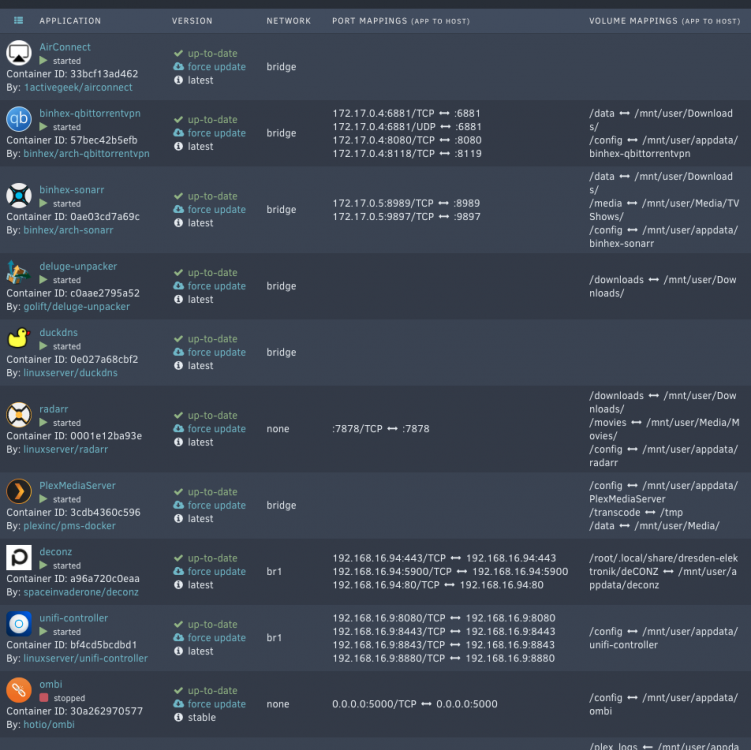The image size is (751, 750).
Task: Follow the linuxserver/duckdns repository link
Action: pyautogui.click(x=70, y=373)
